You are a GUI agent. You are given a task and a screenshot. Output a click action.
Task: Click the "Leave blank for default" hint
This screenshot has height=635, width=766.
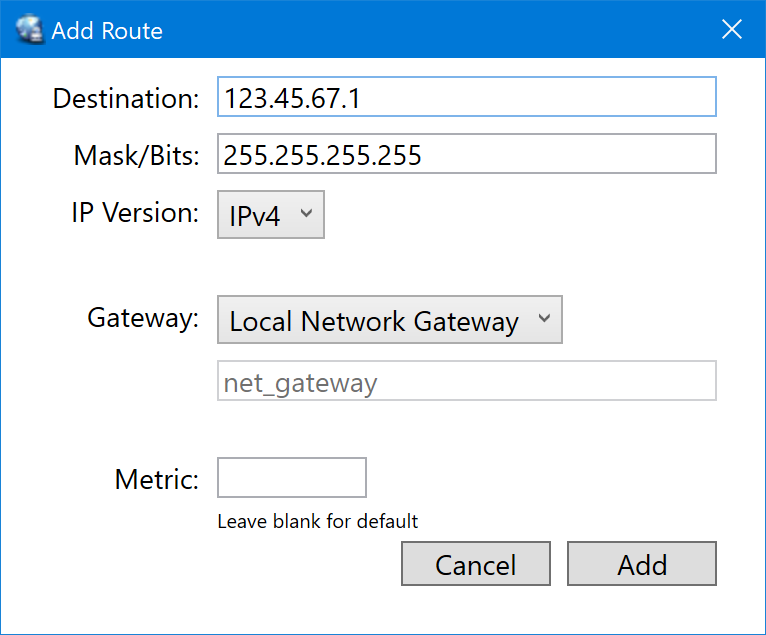point(318,521)
